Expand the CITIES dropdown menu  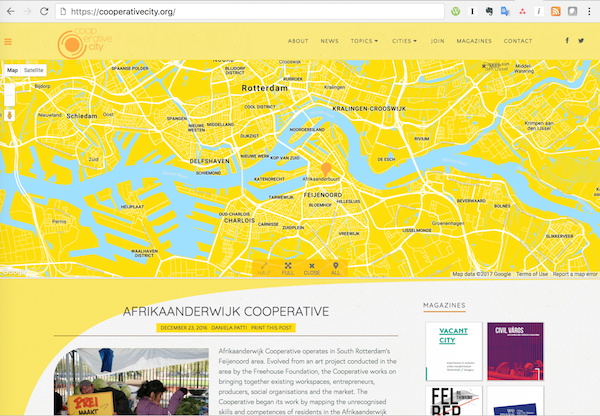pyautogui.click(x=404, y=41)
